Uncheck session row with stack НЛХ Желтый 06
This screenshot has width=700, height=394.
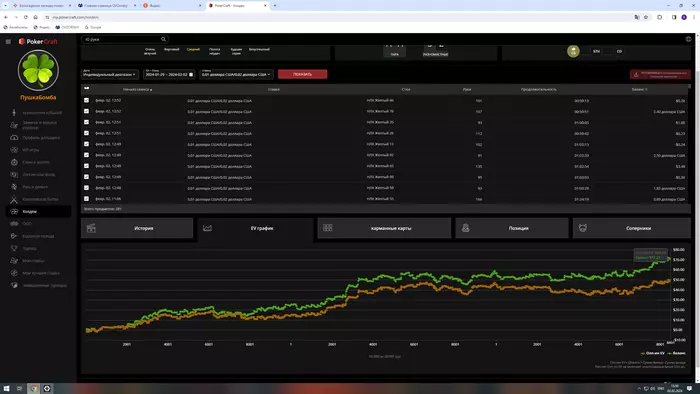pyautogui.click(x=87, y=100)
